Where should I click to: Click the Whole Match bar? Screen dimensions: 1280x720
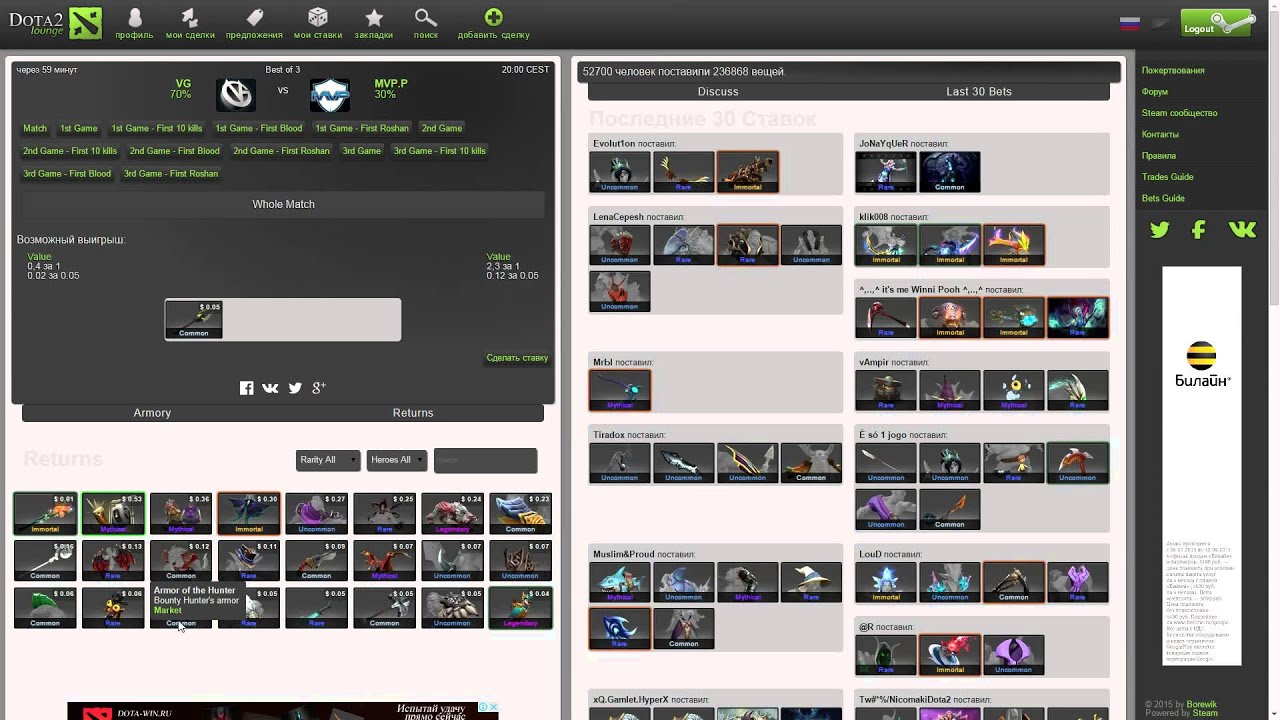click(283, 204)
